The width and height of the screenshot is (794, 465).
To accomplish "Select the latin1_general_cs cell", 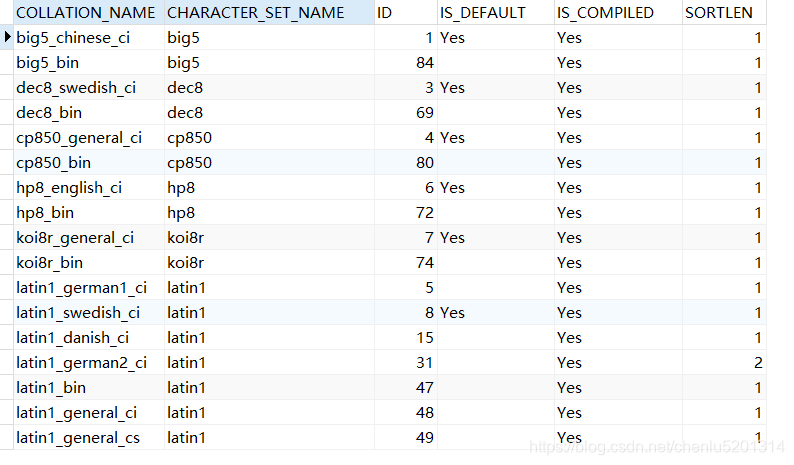I will 89,437.
